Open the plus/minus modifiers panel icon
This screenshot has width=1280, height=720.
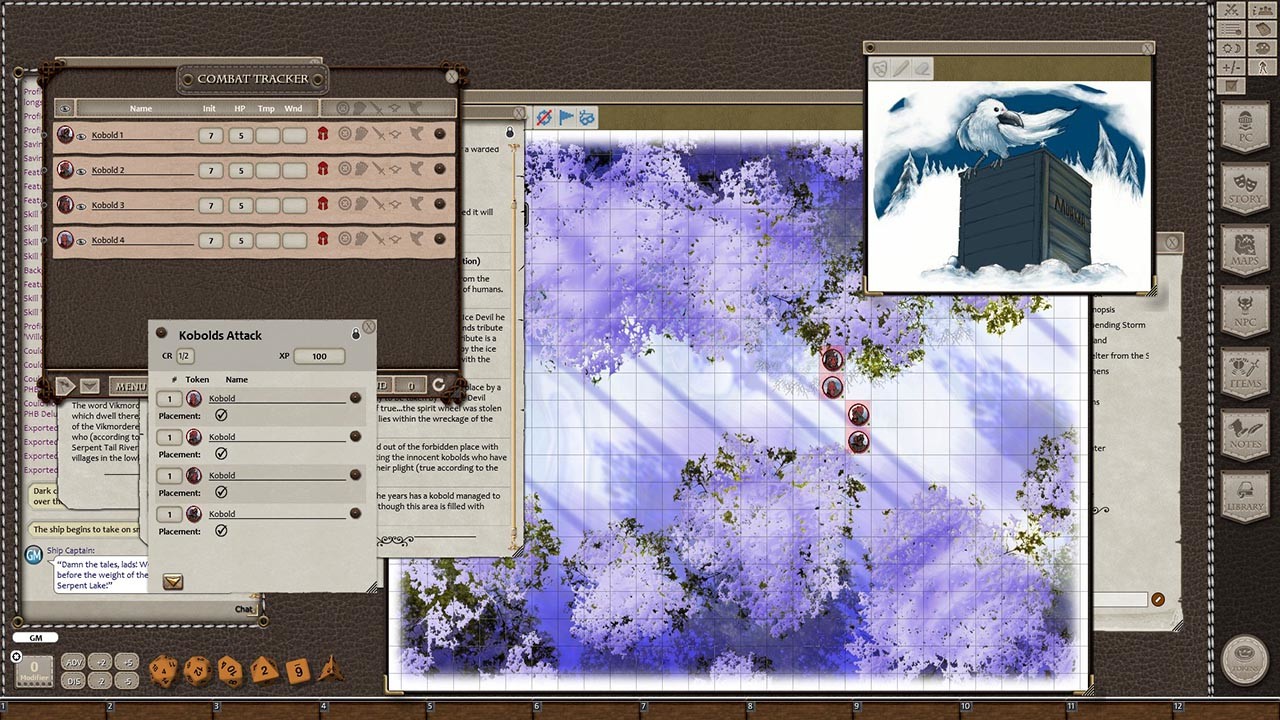(x=1232, y=66)
